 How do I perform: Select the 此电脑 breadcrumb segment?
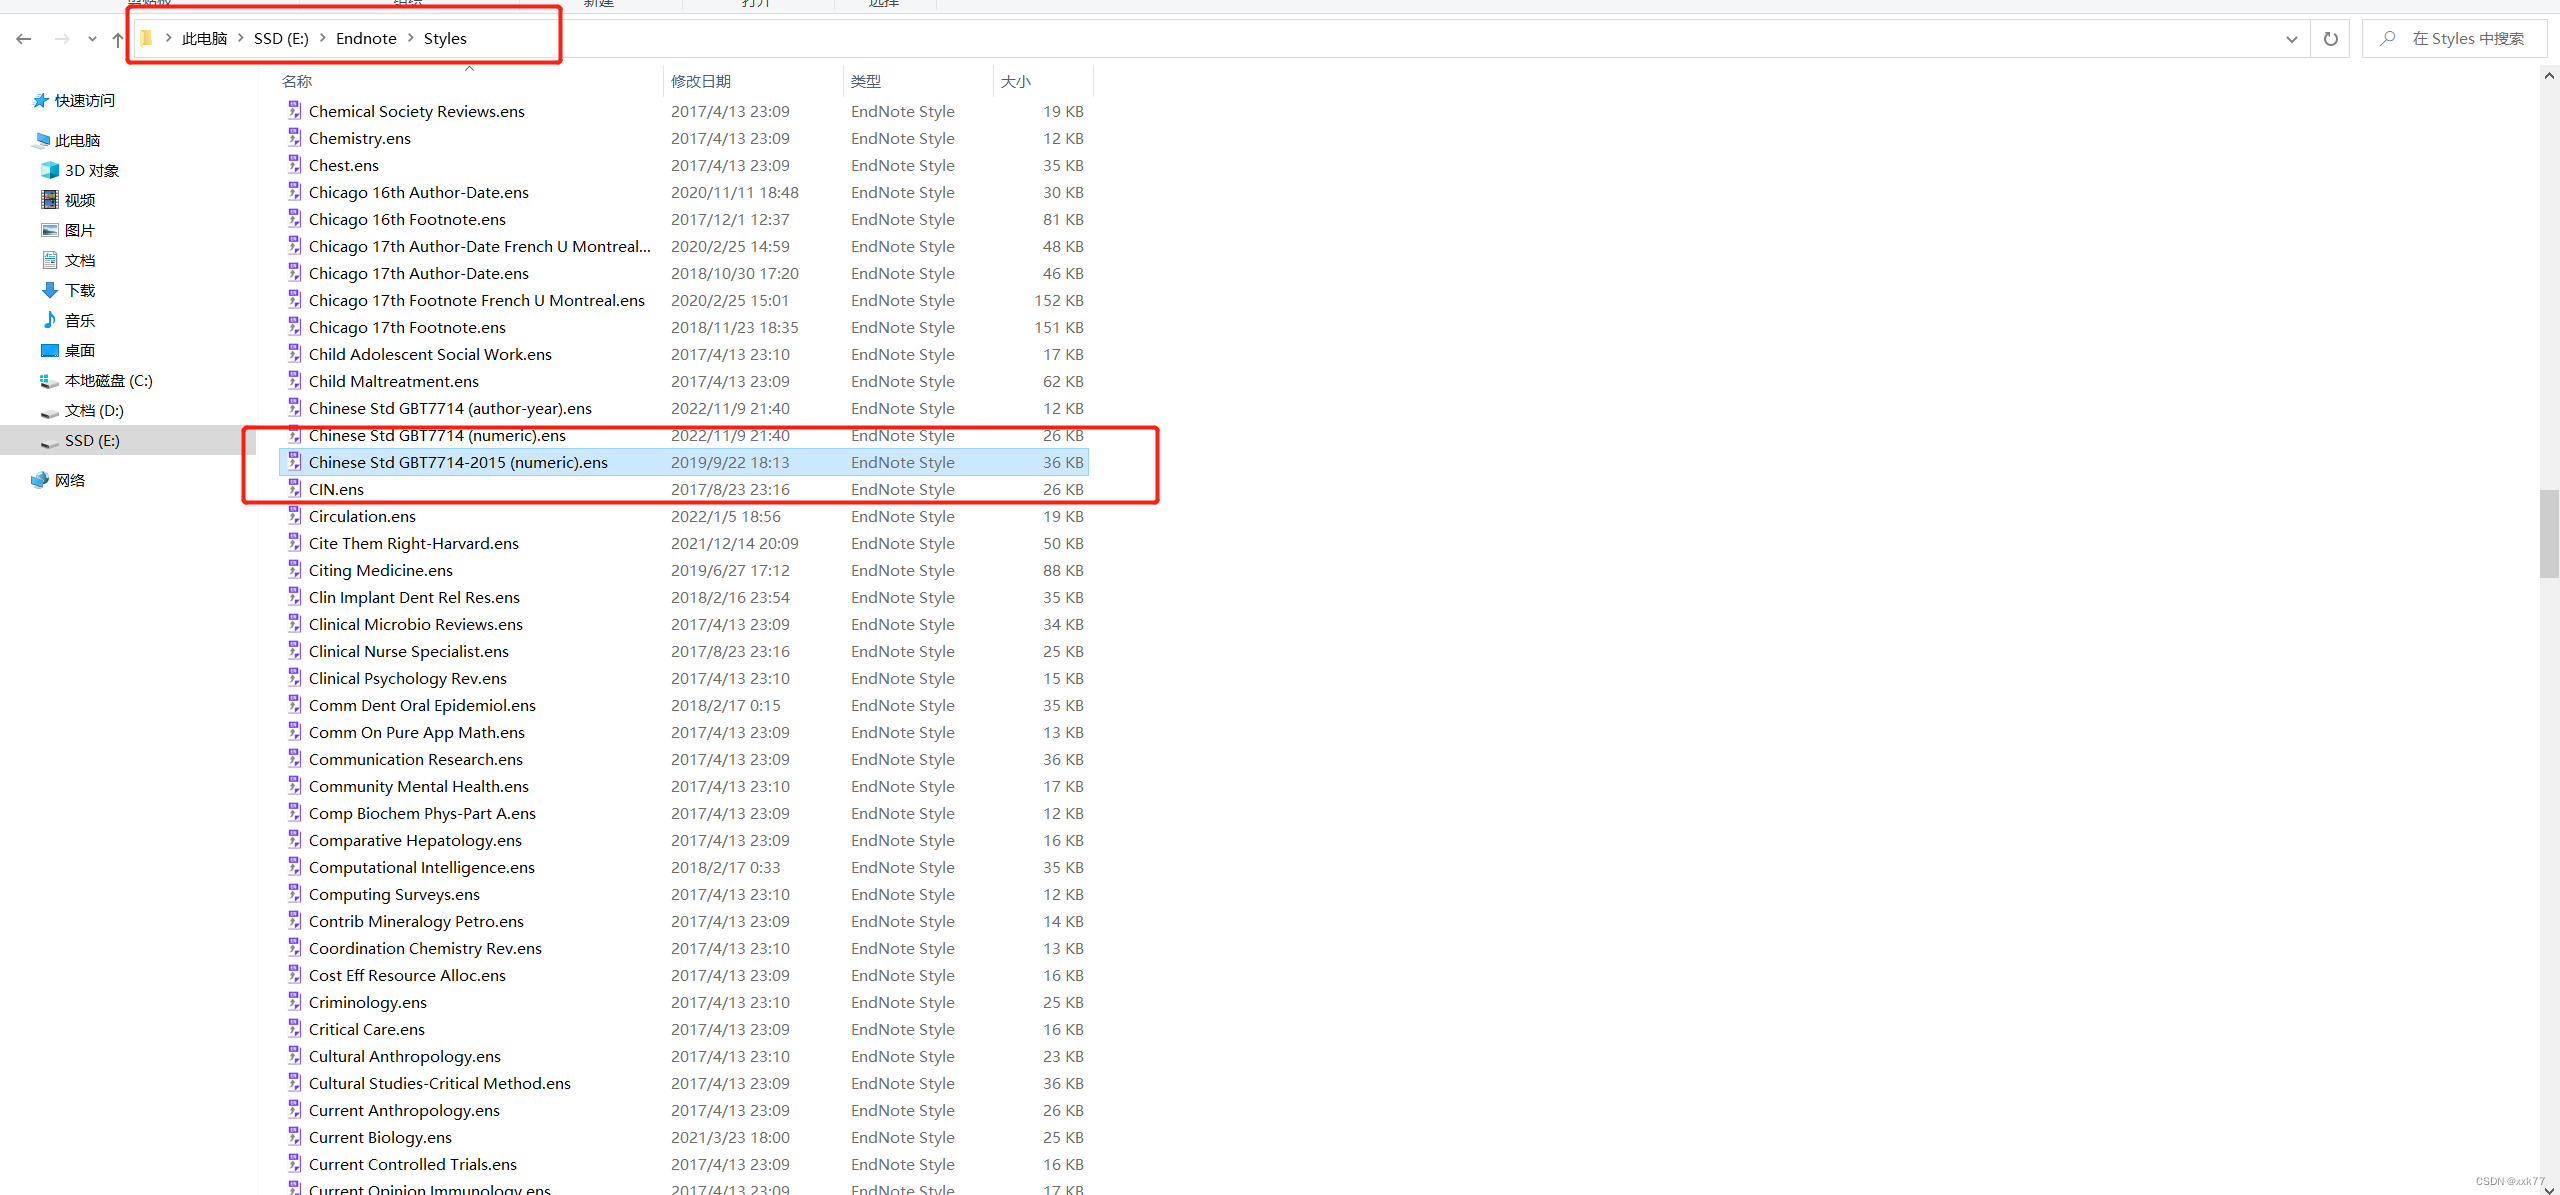click(x=204, y=39)
